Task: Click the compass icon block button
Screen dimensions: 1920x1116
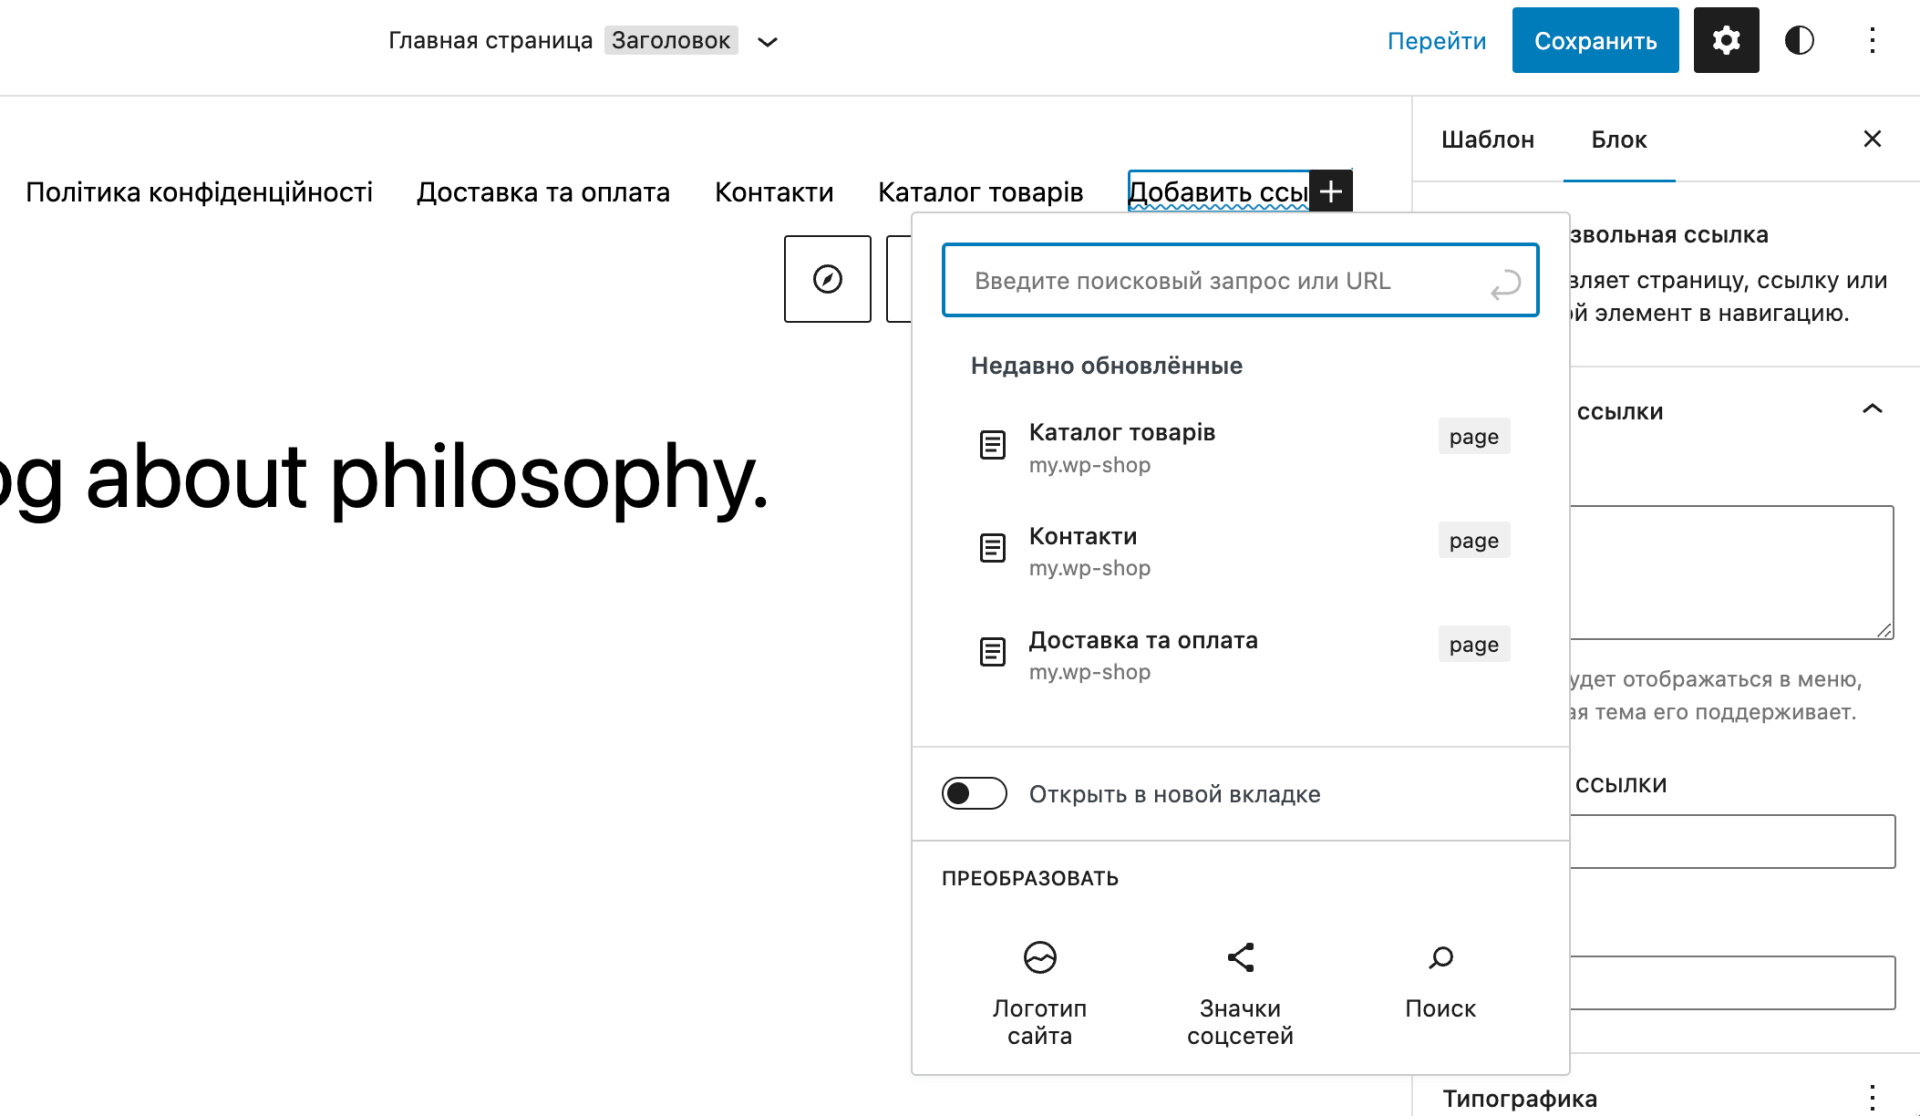Action: coord(827,280)
